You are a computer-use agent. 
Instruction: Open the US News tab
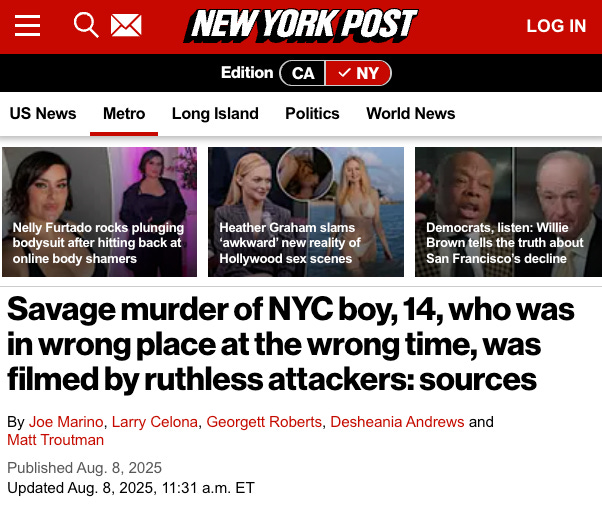(43, 114)
